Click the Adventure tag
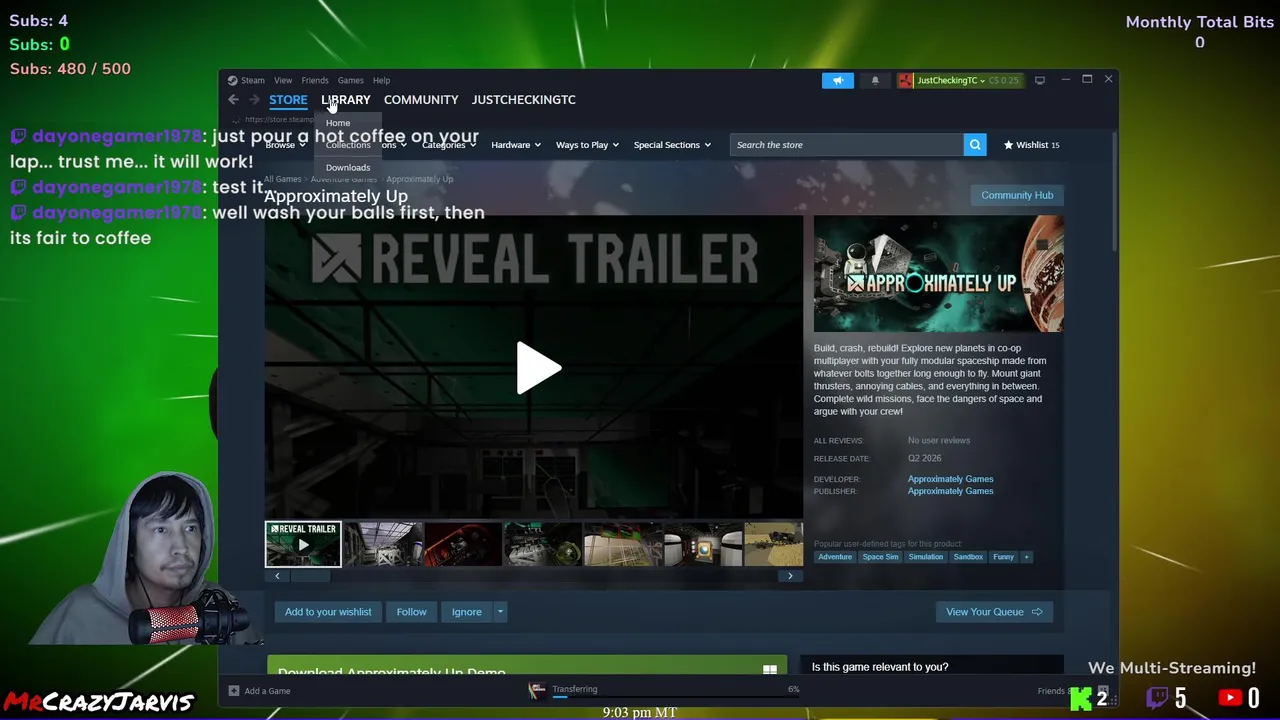Screen dimensions: 1280x720 835,557
